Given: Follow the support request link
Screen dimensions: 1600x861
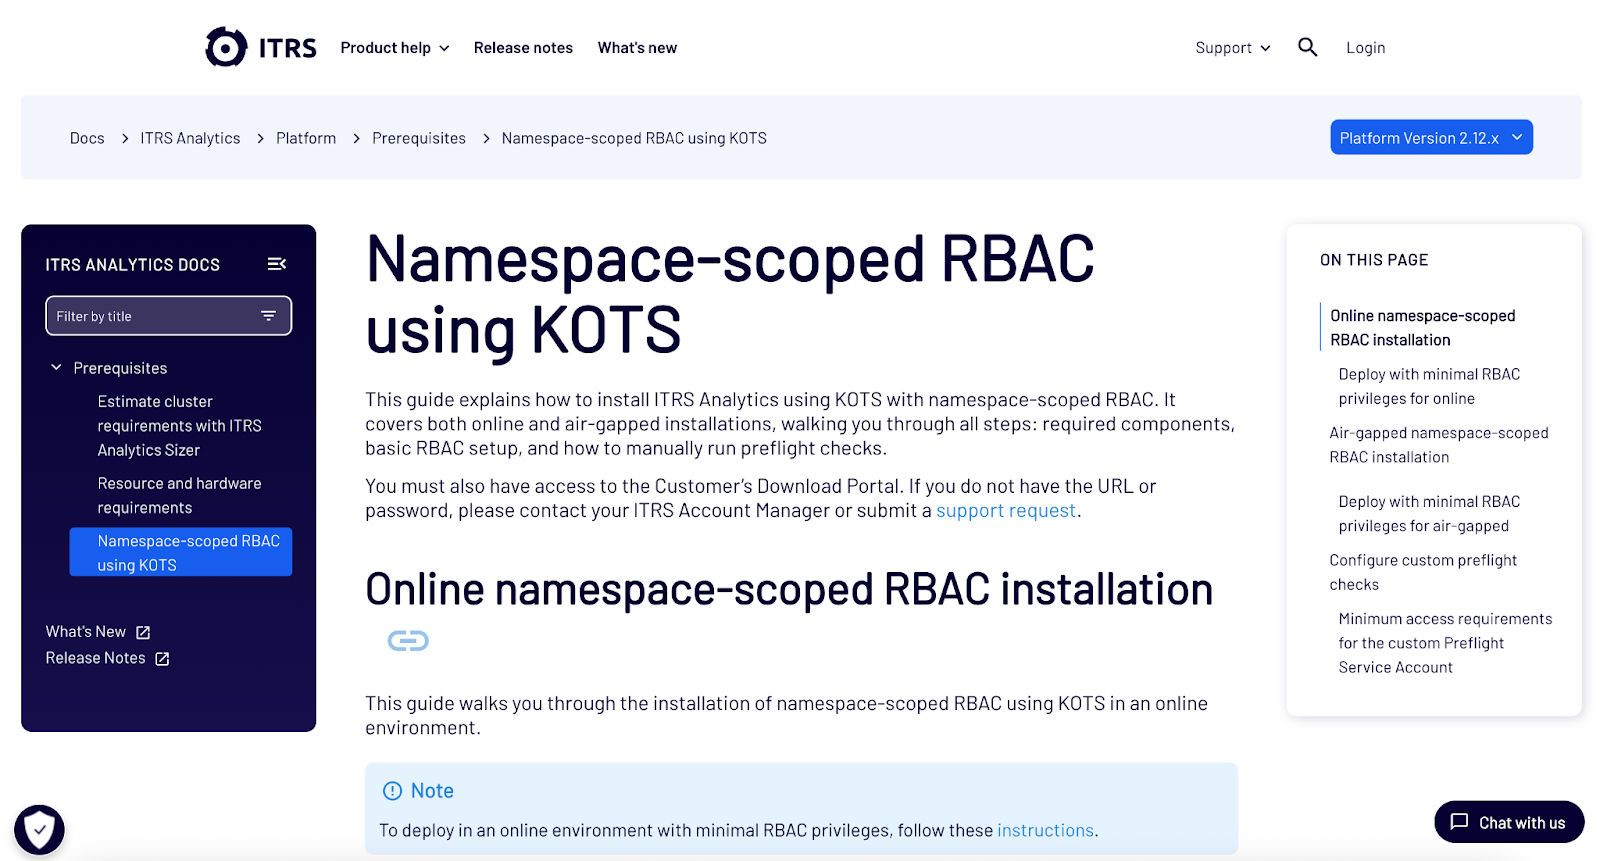Looking at the screenshot, I should [x=1006, y=510].
